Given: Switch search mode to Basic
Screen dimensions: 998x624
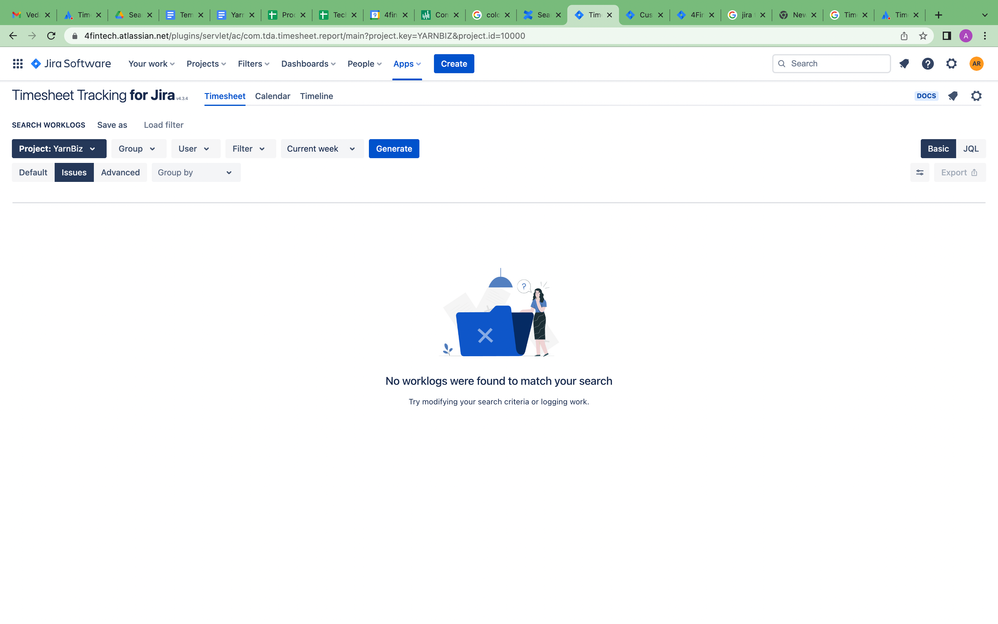Looking at the screenshot, I should pos(938,149).
